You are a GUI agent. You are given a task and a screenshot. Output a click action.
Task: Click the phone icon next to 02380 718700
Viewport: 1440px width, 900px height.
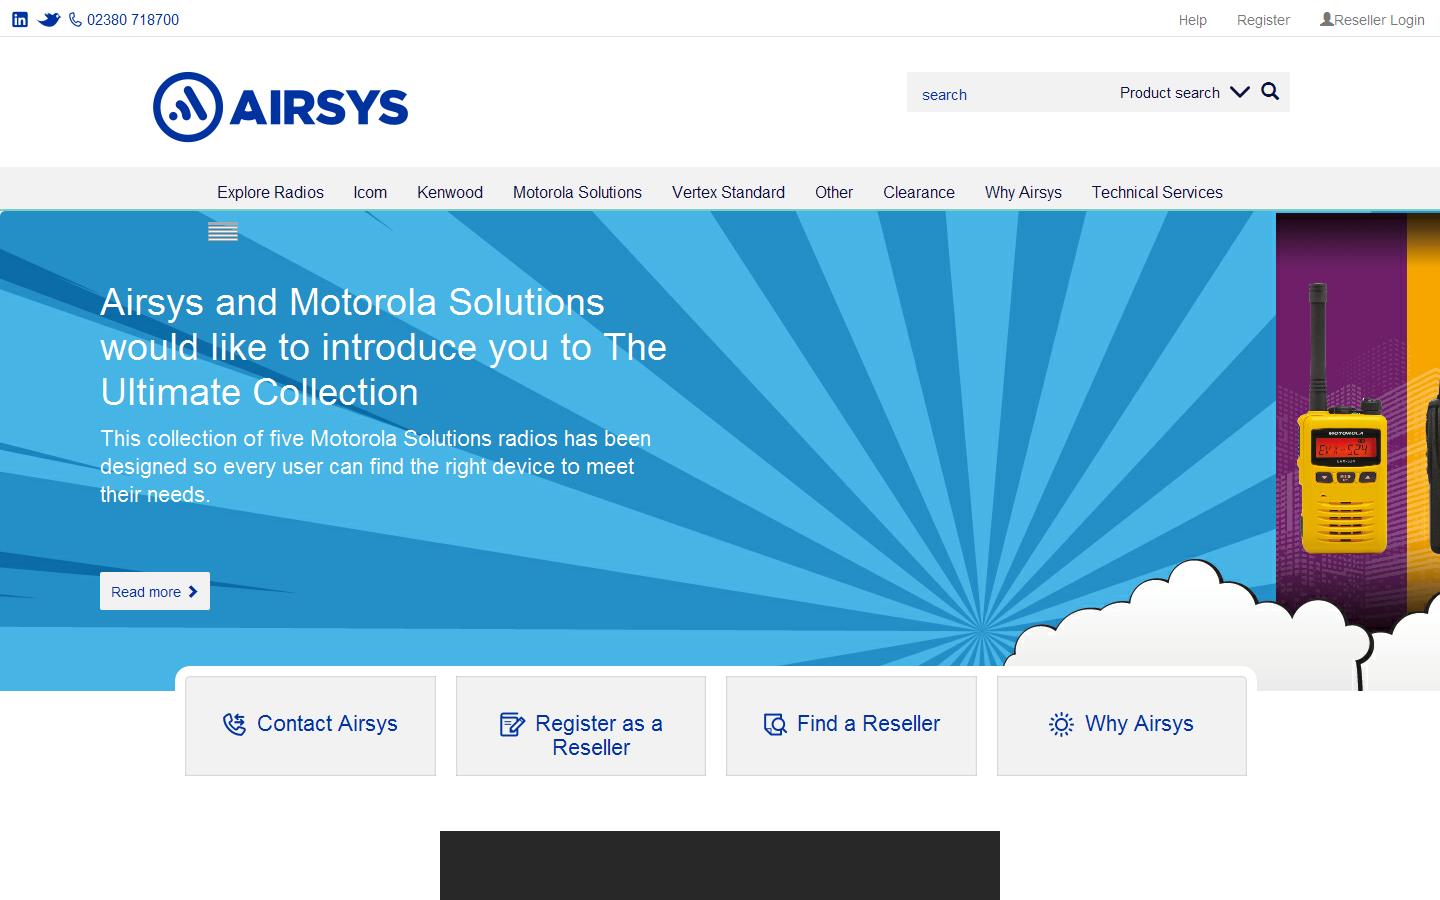pos(75,19)
